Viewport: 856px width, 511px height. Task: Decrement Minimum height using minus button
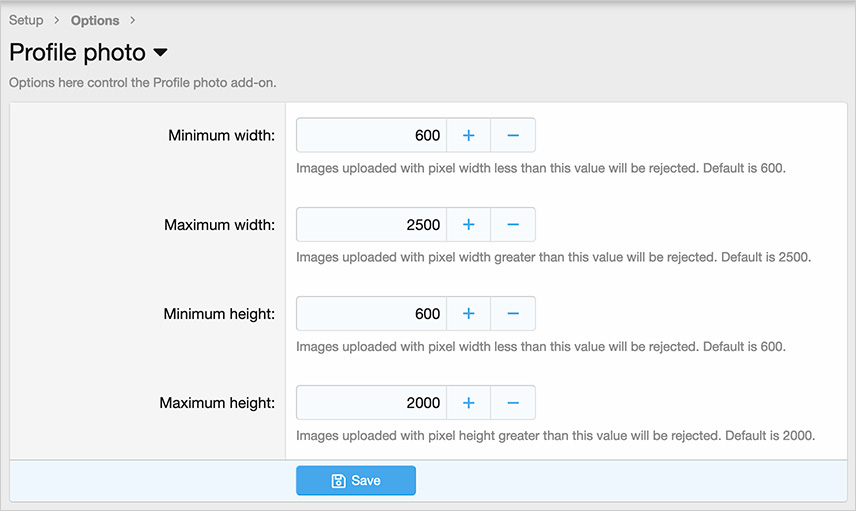[513, 314]
